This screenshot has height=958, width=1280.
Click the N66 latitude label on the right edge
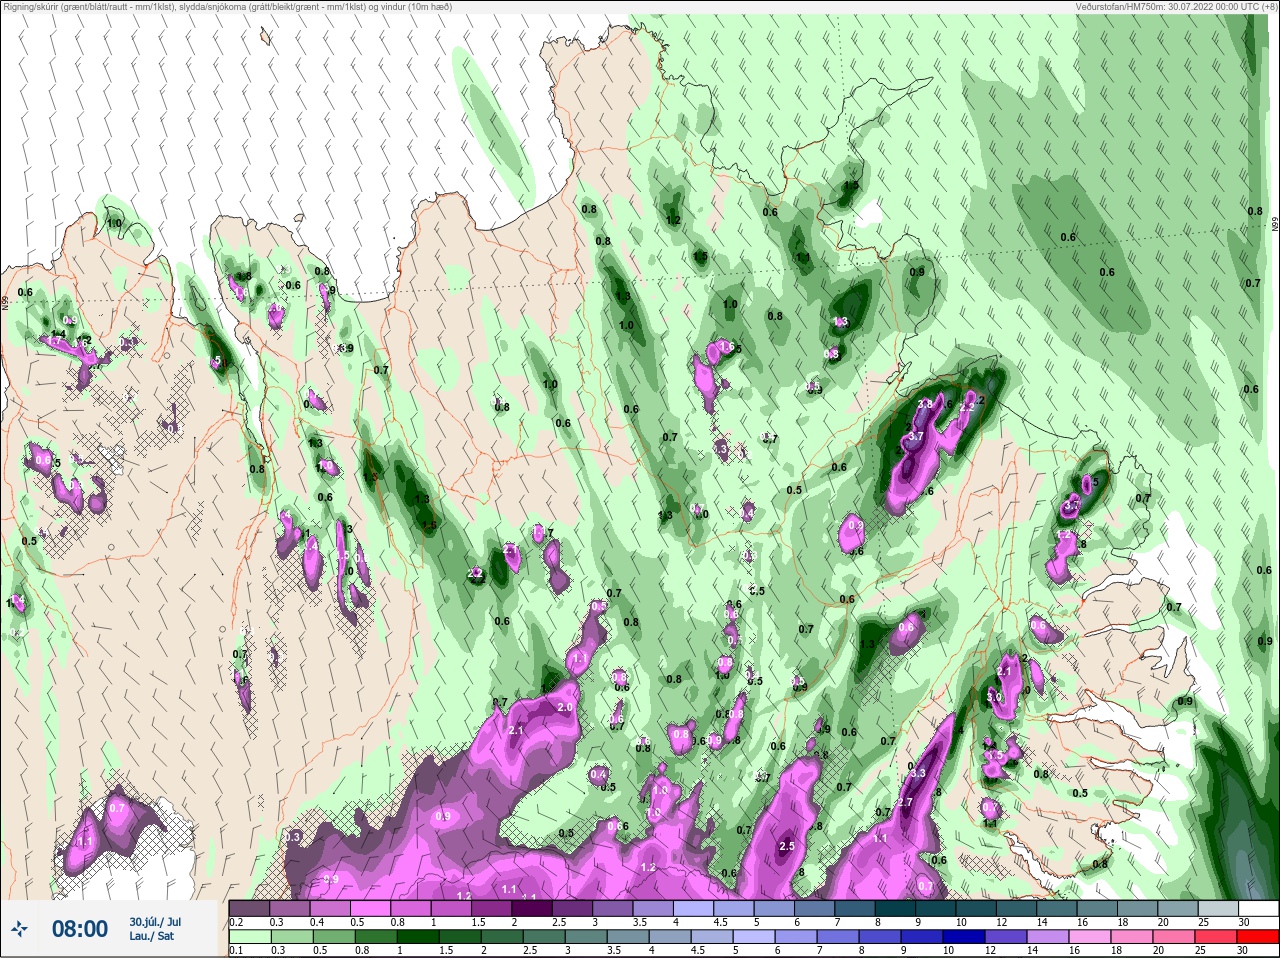coord(1275,226)
